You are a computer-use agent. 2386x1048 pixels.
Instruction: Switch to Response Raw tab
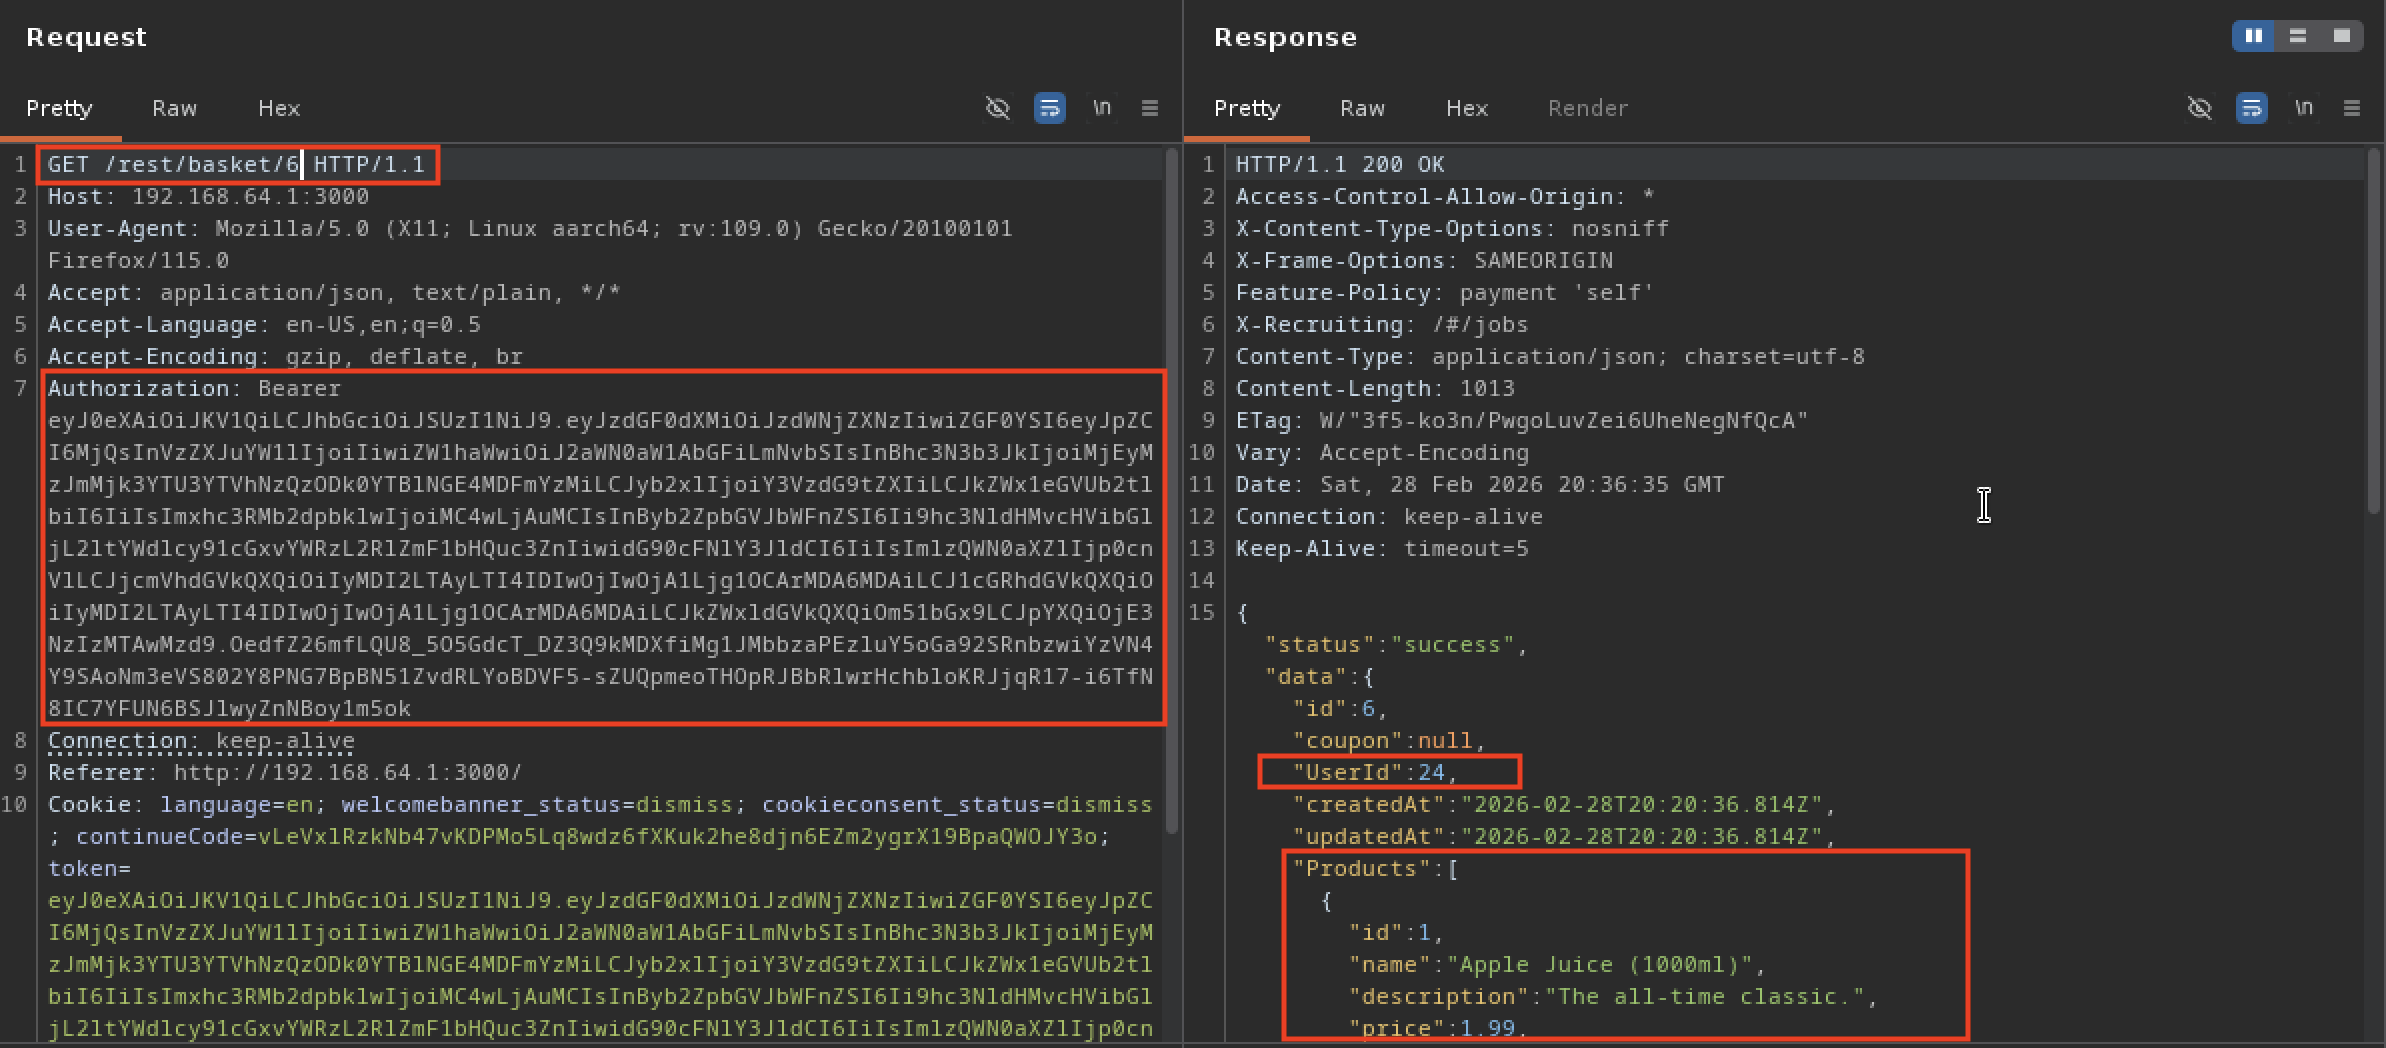pyautogui.click(x=1362, y=108)
